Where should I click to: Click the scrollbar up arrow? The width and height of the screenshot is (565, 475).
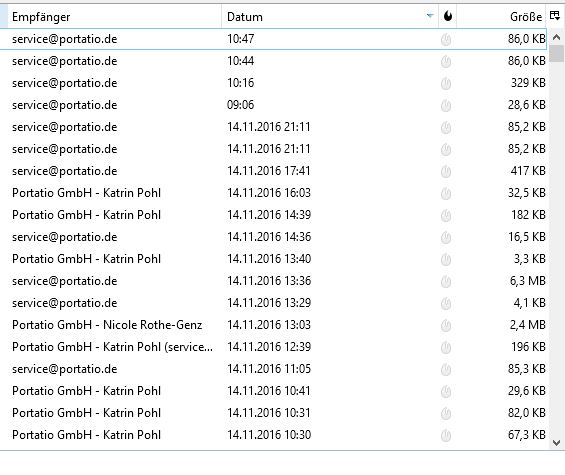pos(556,37)
